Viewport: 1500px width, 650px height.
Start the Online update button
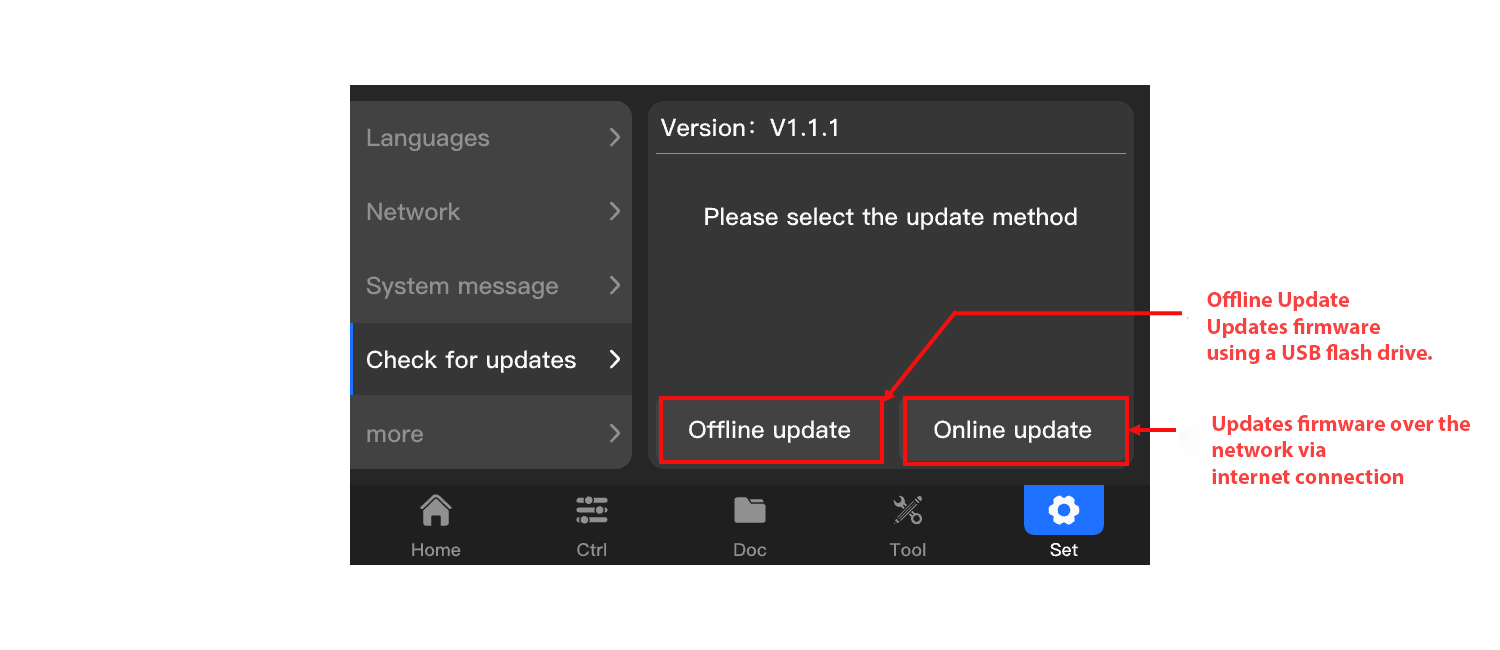coord(1014,431)
